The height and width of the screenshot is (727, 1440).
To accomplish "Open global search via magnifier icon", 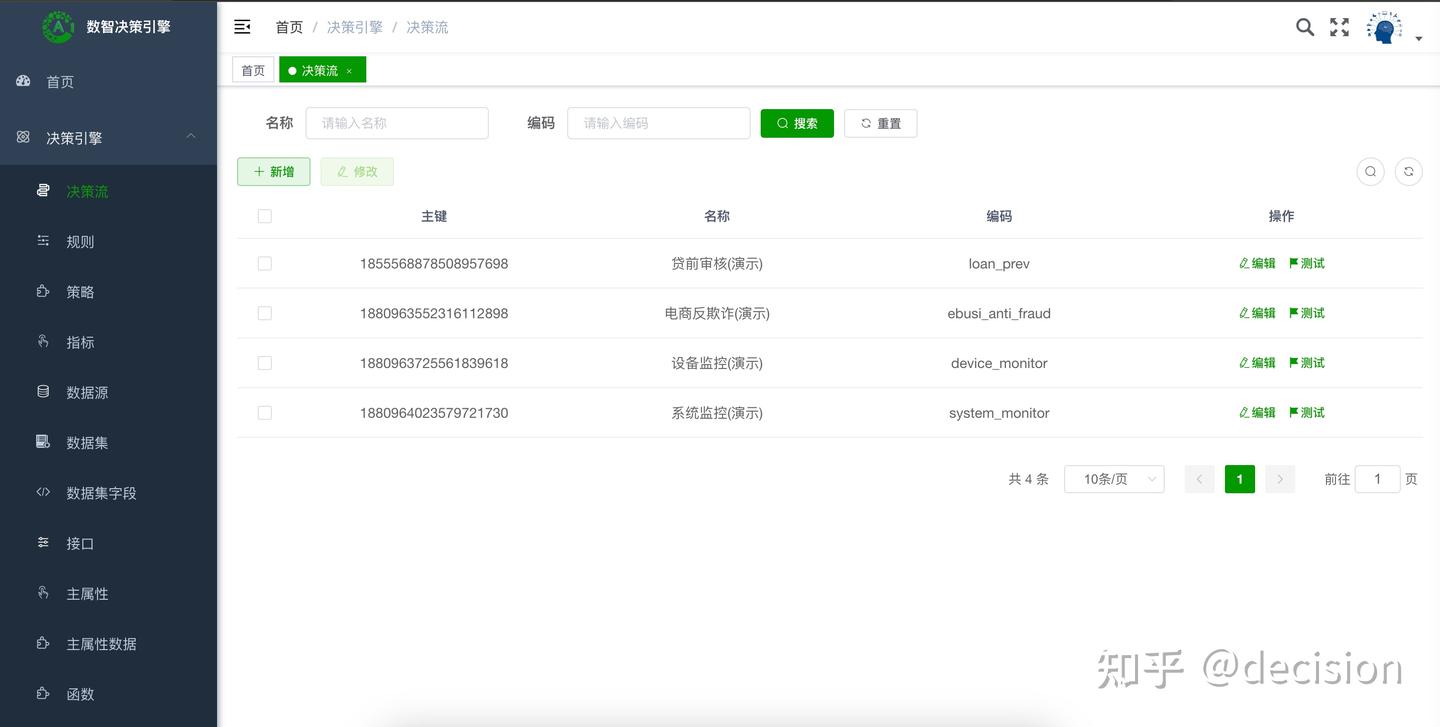I will click(1304, 27).
